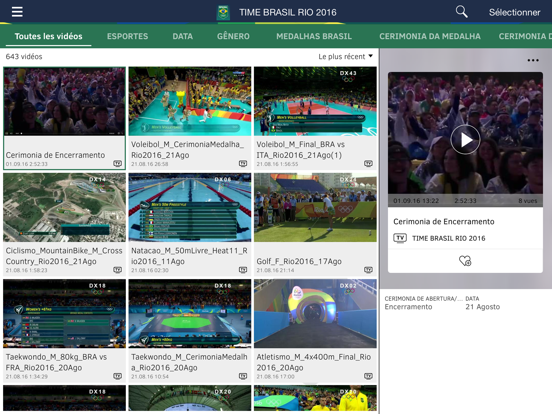Image resolution: width=552 pixels, height=414 pixels.
Task: Open the CERIMONIA DA MEDALHA tab
Action: 430,36
